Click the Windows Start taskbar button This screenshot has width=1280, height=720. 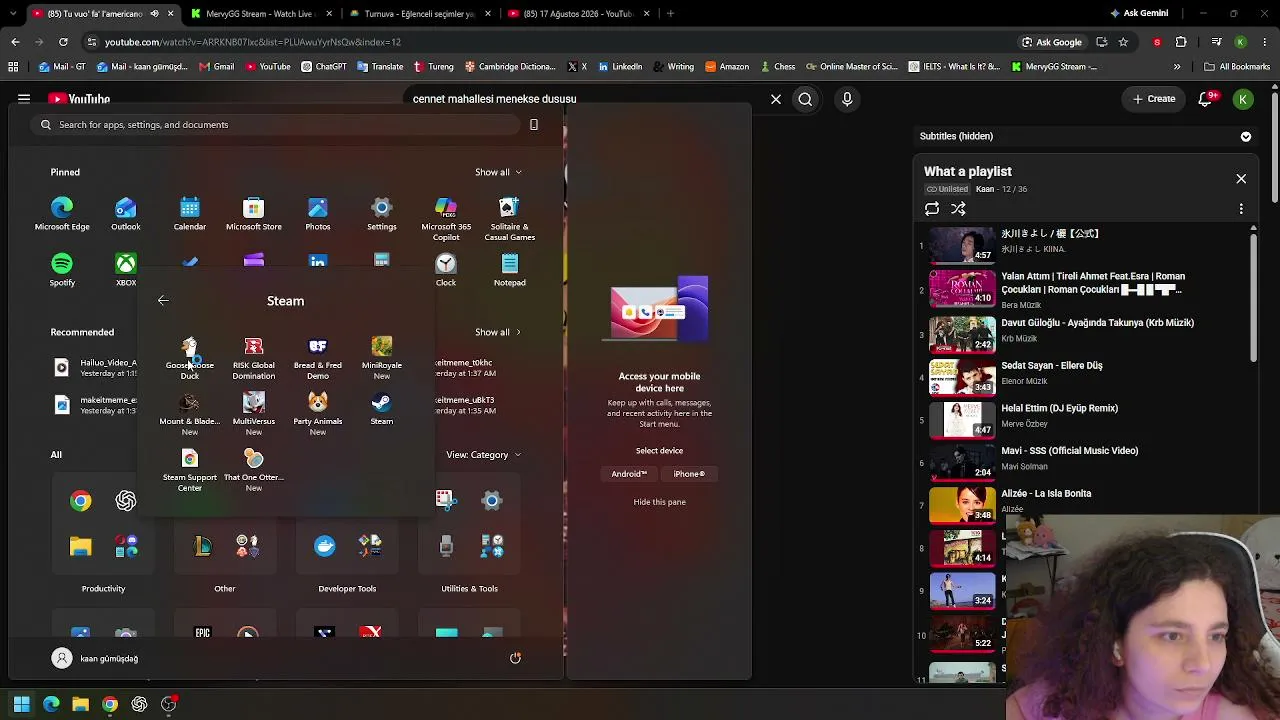[x=21, y=704]
